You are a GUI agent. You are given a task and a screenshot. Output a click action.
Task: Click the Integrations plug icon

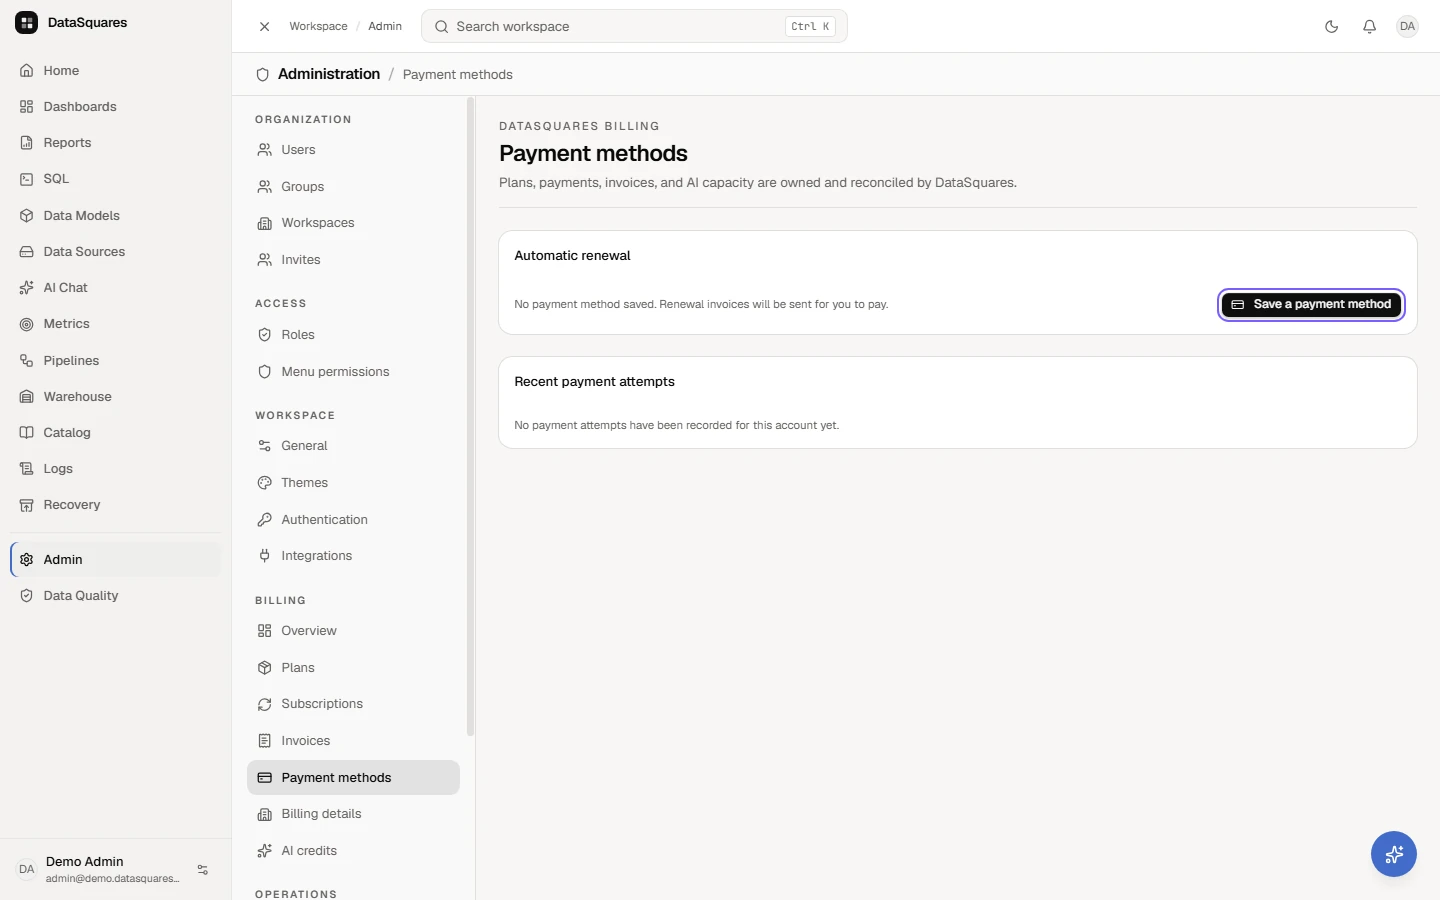point(265,556)
